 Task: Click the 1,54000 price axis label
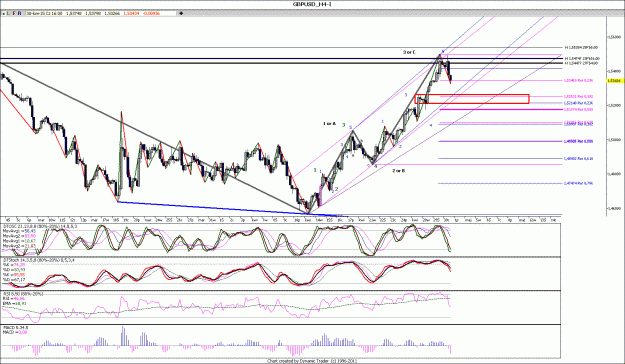[616, 71]
